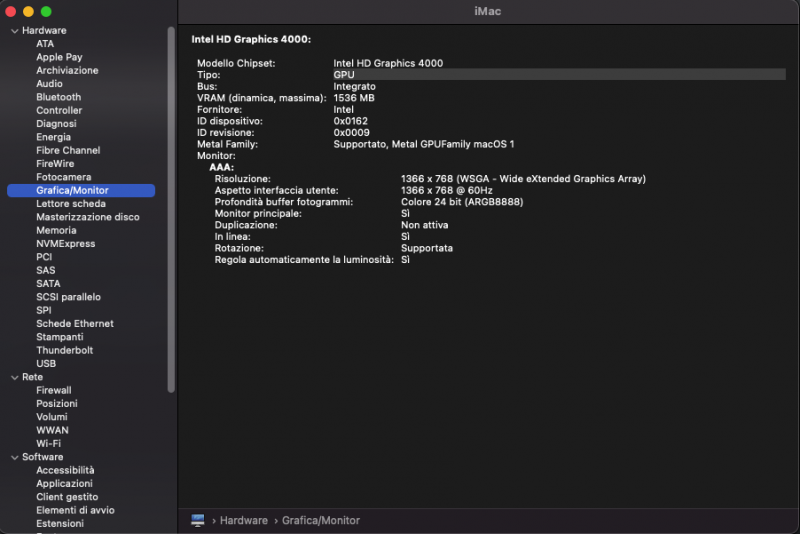Viewport: 800px width, 534px height.
Task: Open Applicazioni under Software
Action: 65,483
